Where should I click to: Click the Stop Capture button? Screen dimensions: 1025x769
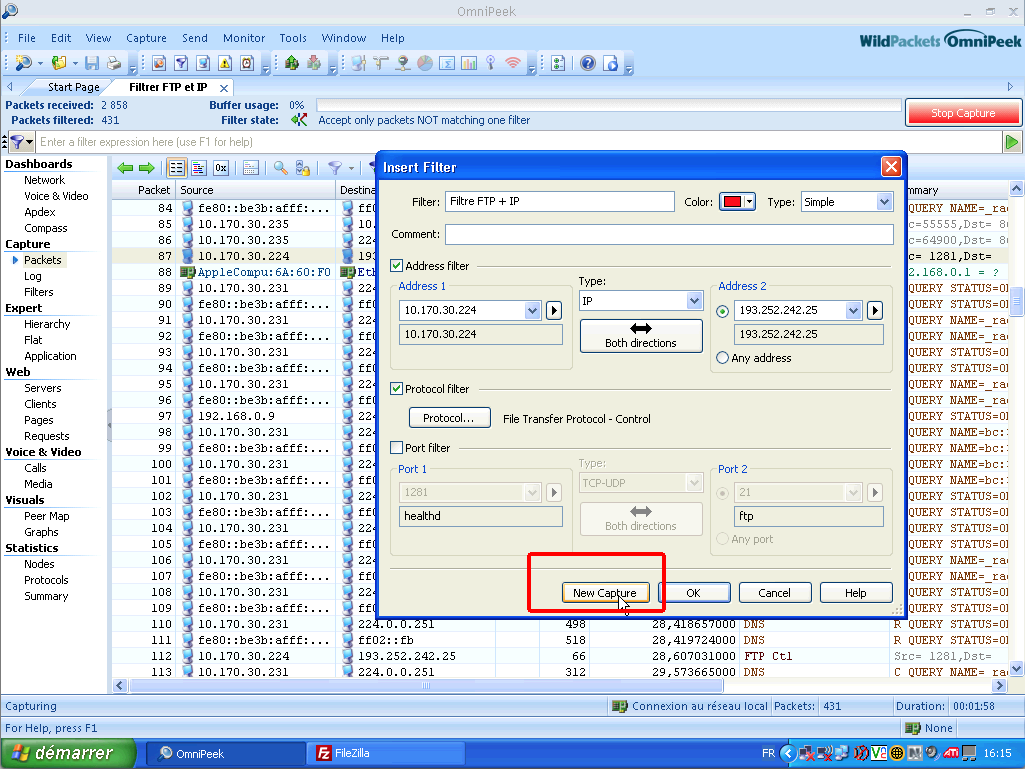coord(963,113)
